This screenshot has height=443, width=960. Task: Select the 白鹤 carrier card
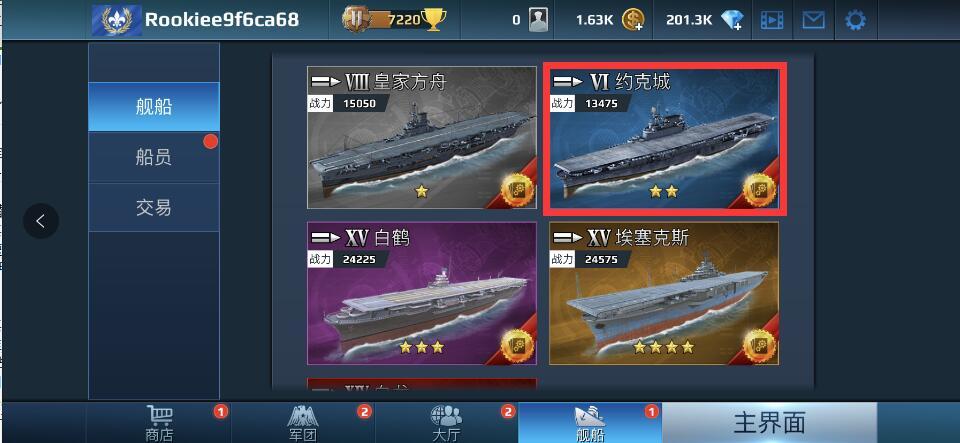422,293
